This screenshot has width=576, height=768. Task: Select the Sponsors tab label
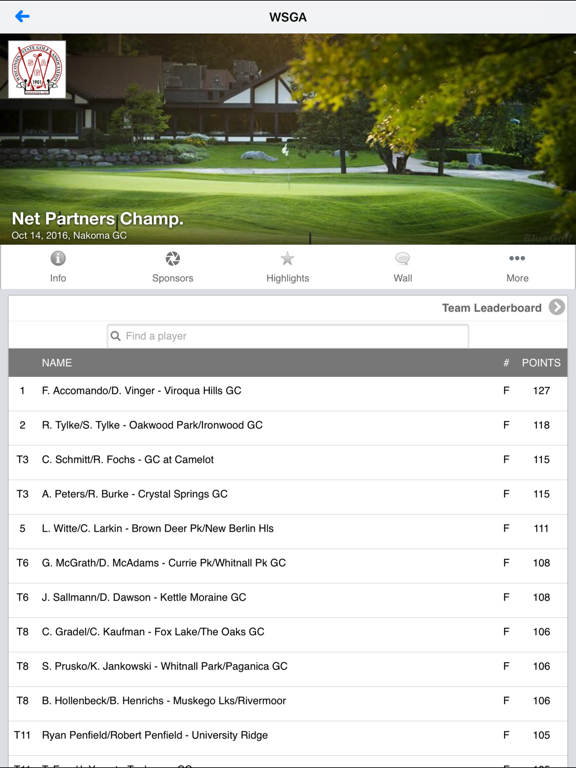pos(172,278)
